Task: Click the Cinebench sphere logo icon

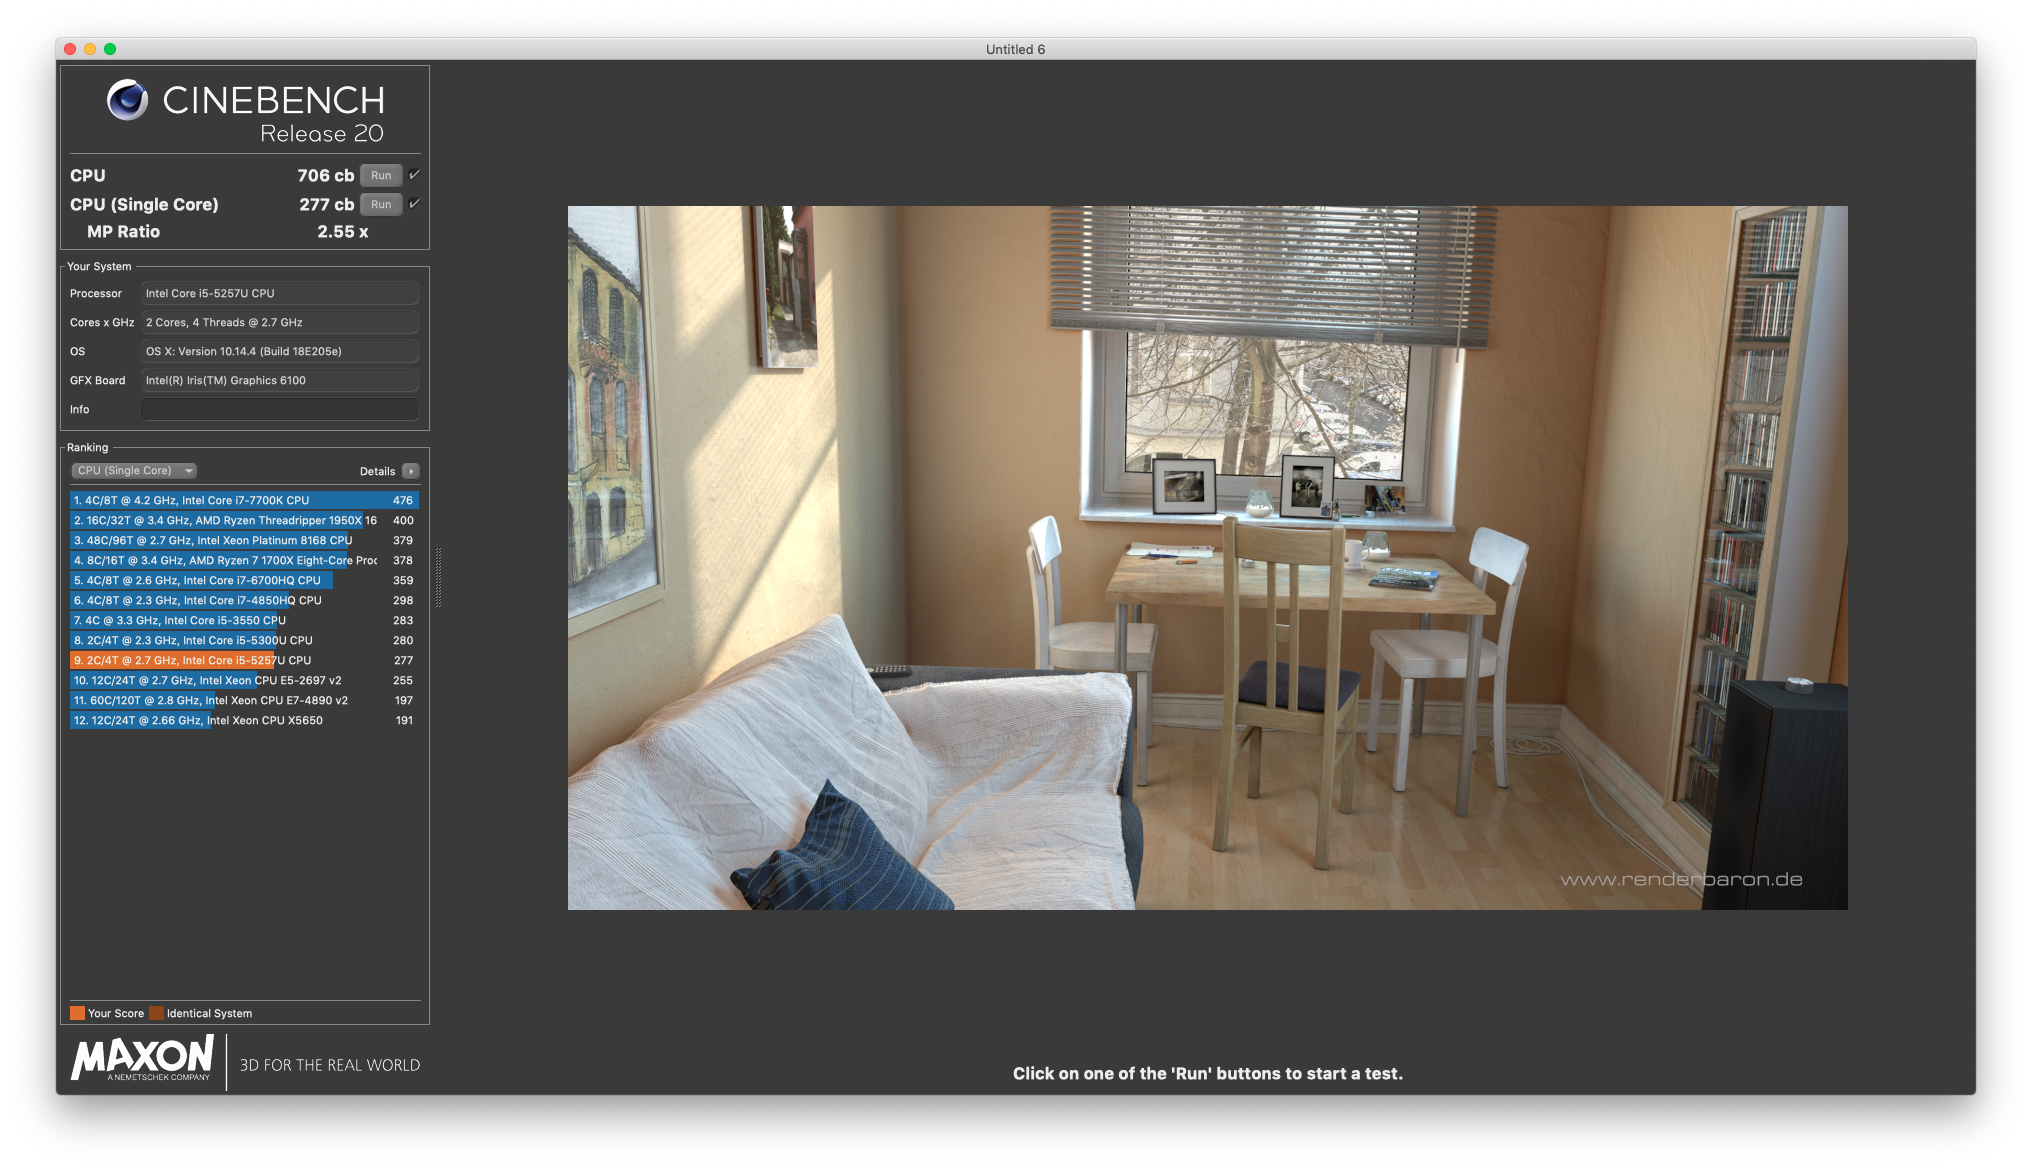Action: coord(127,100)
